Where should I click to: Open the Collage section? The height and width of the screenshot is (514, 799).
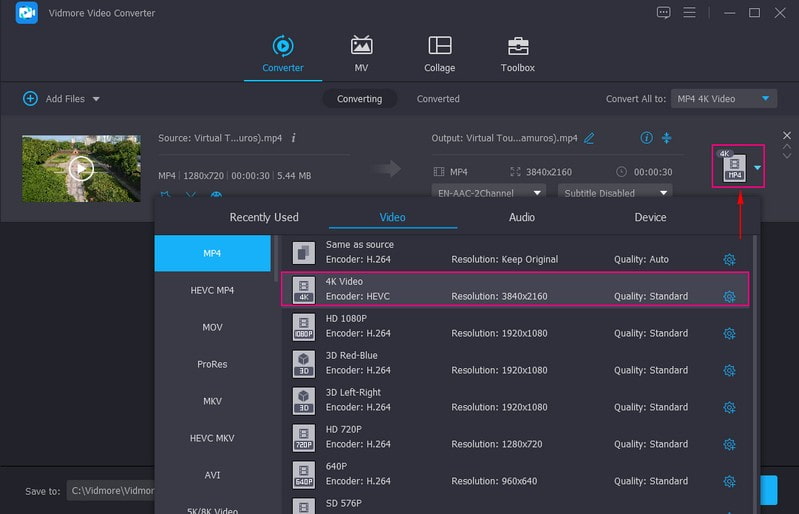point(439,54)
